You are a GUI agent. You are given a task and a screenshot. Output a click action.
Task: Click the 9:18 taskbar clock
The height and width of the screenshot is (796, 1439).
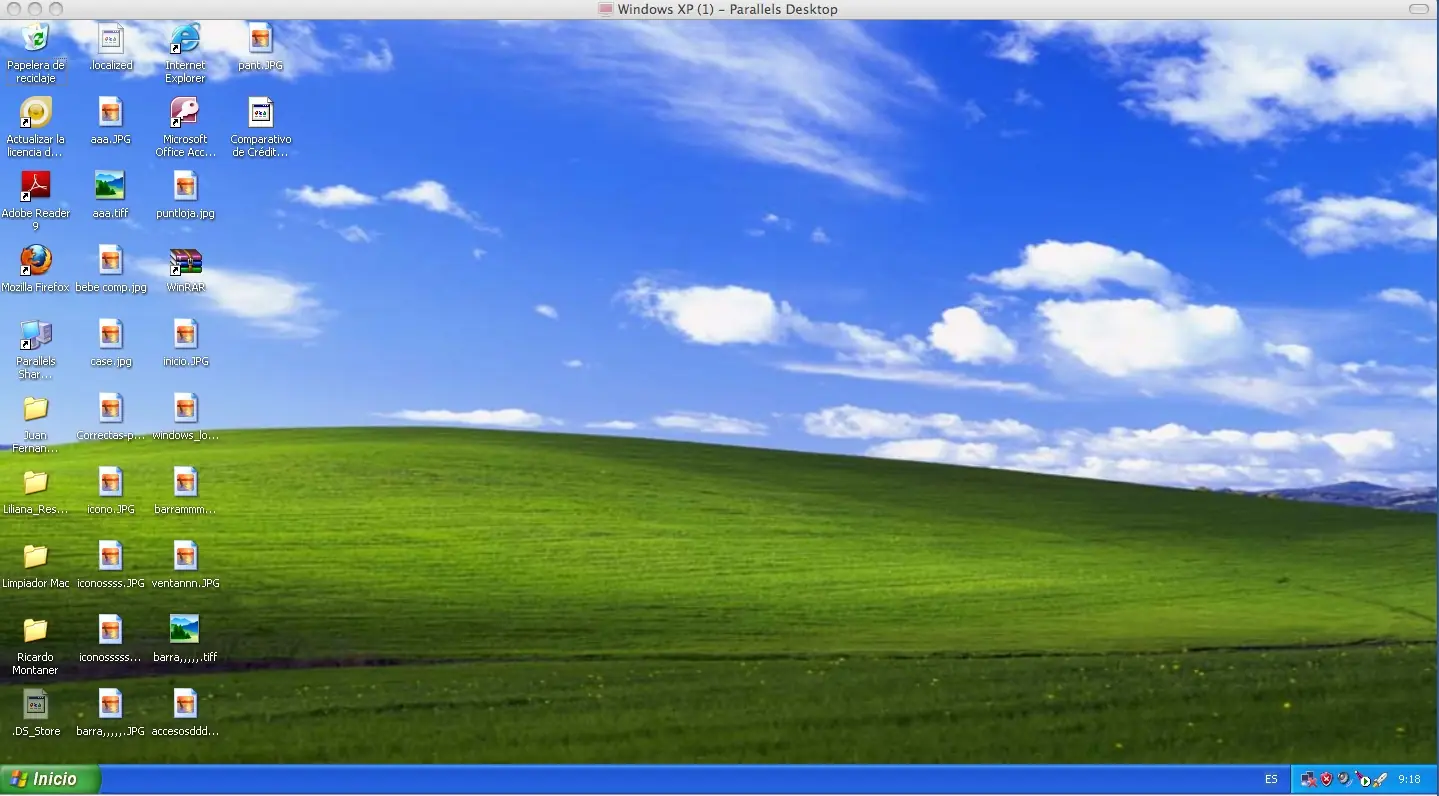click(1409, 779)
